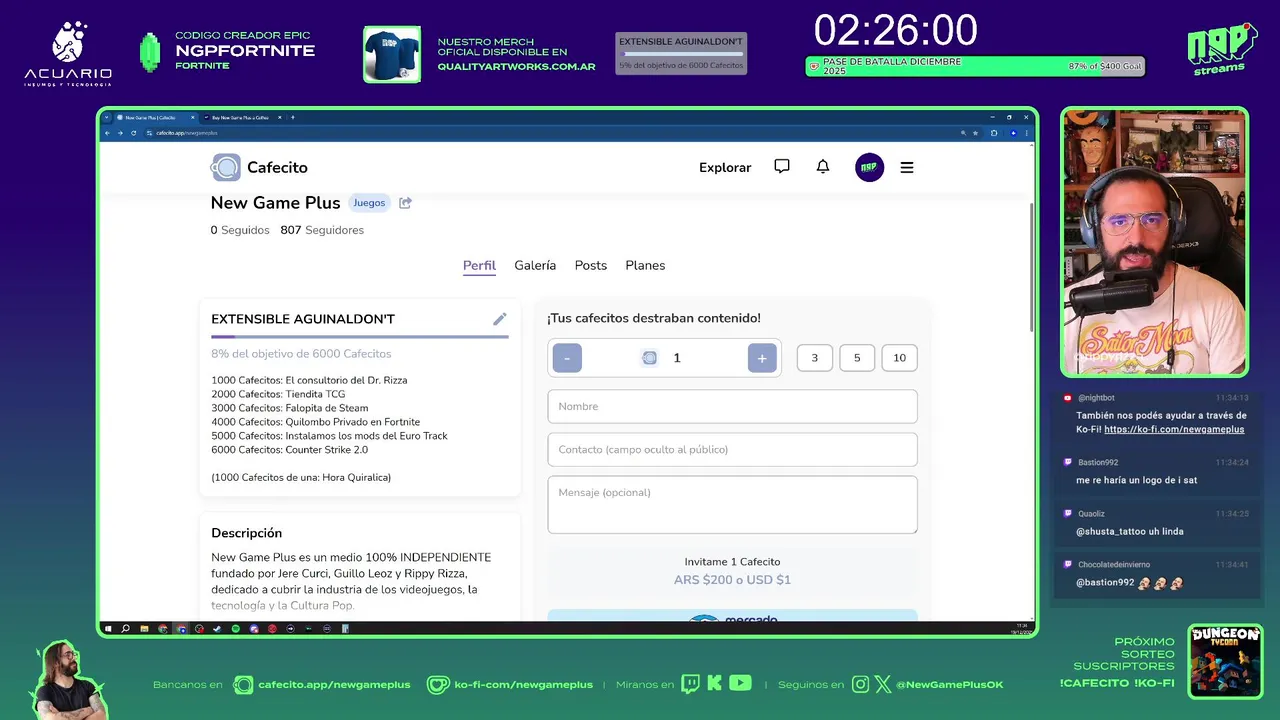Open Steam from the taskbar
The image size is (1280, 720).
pos(217,629)
